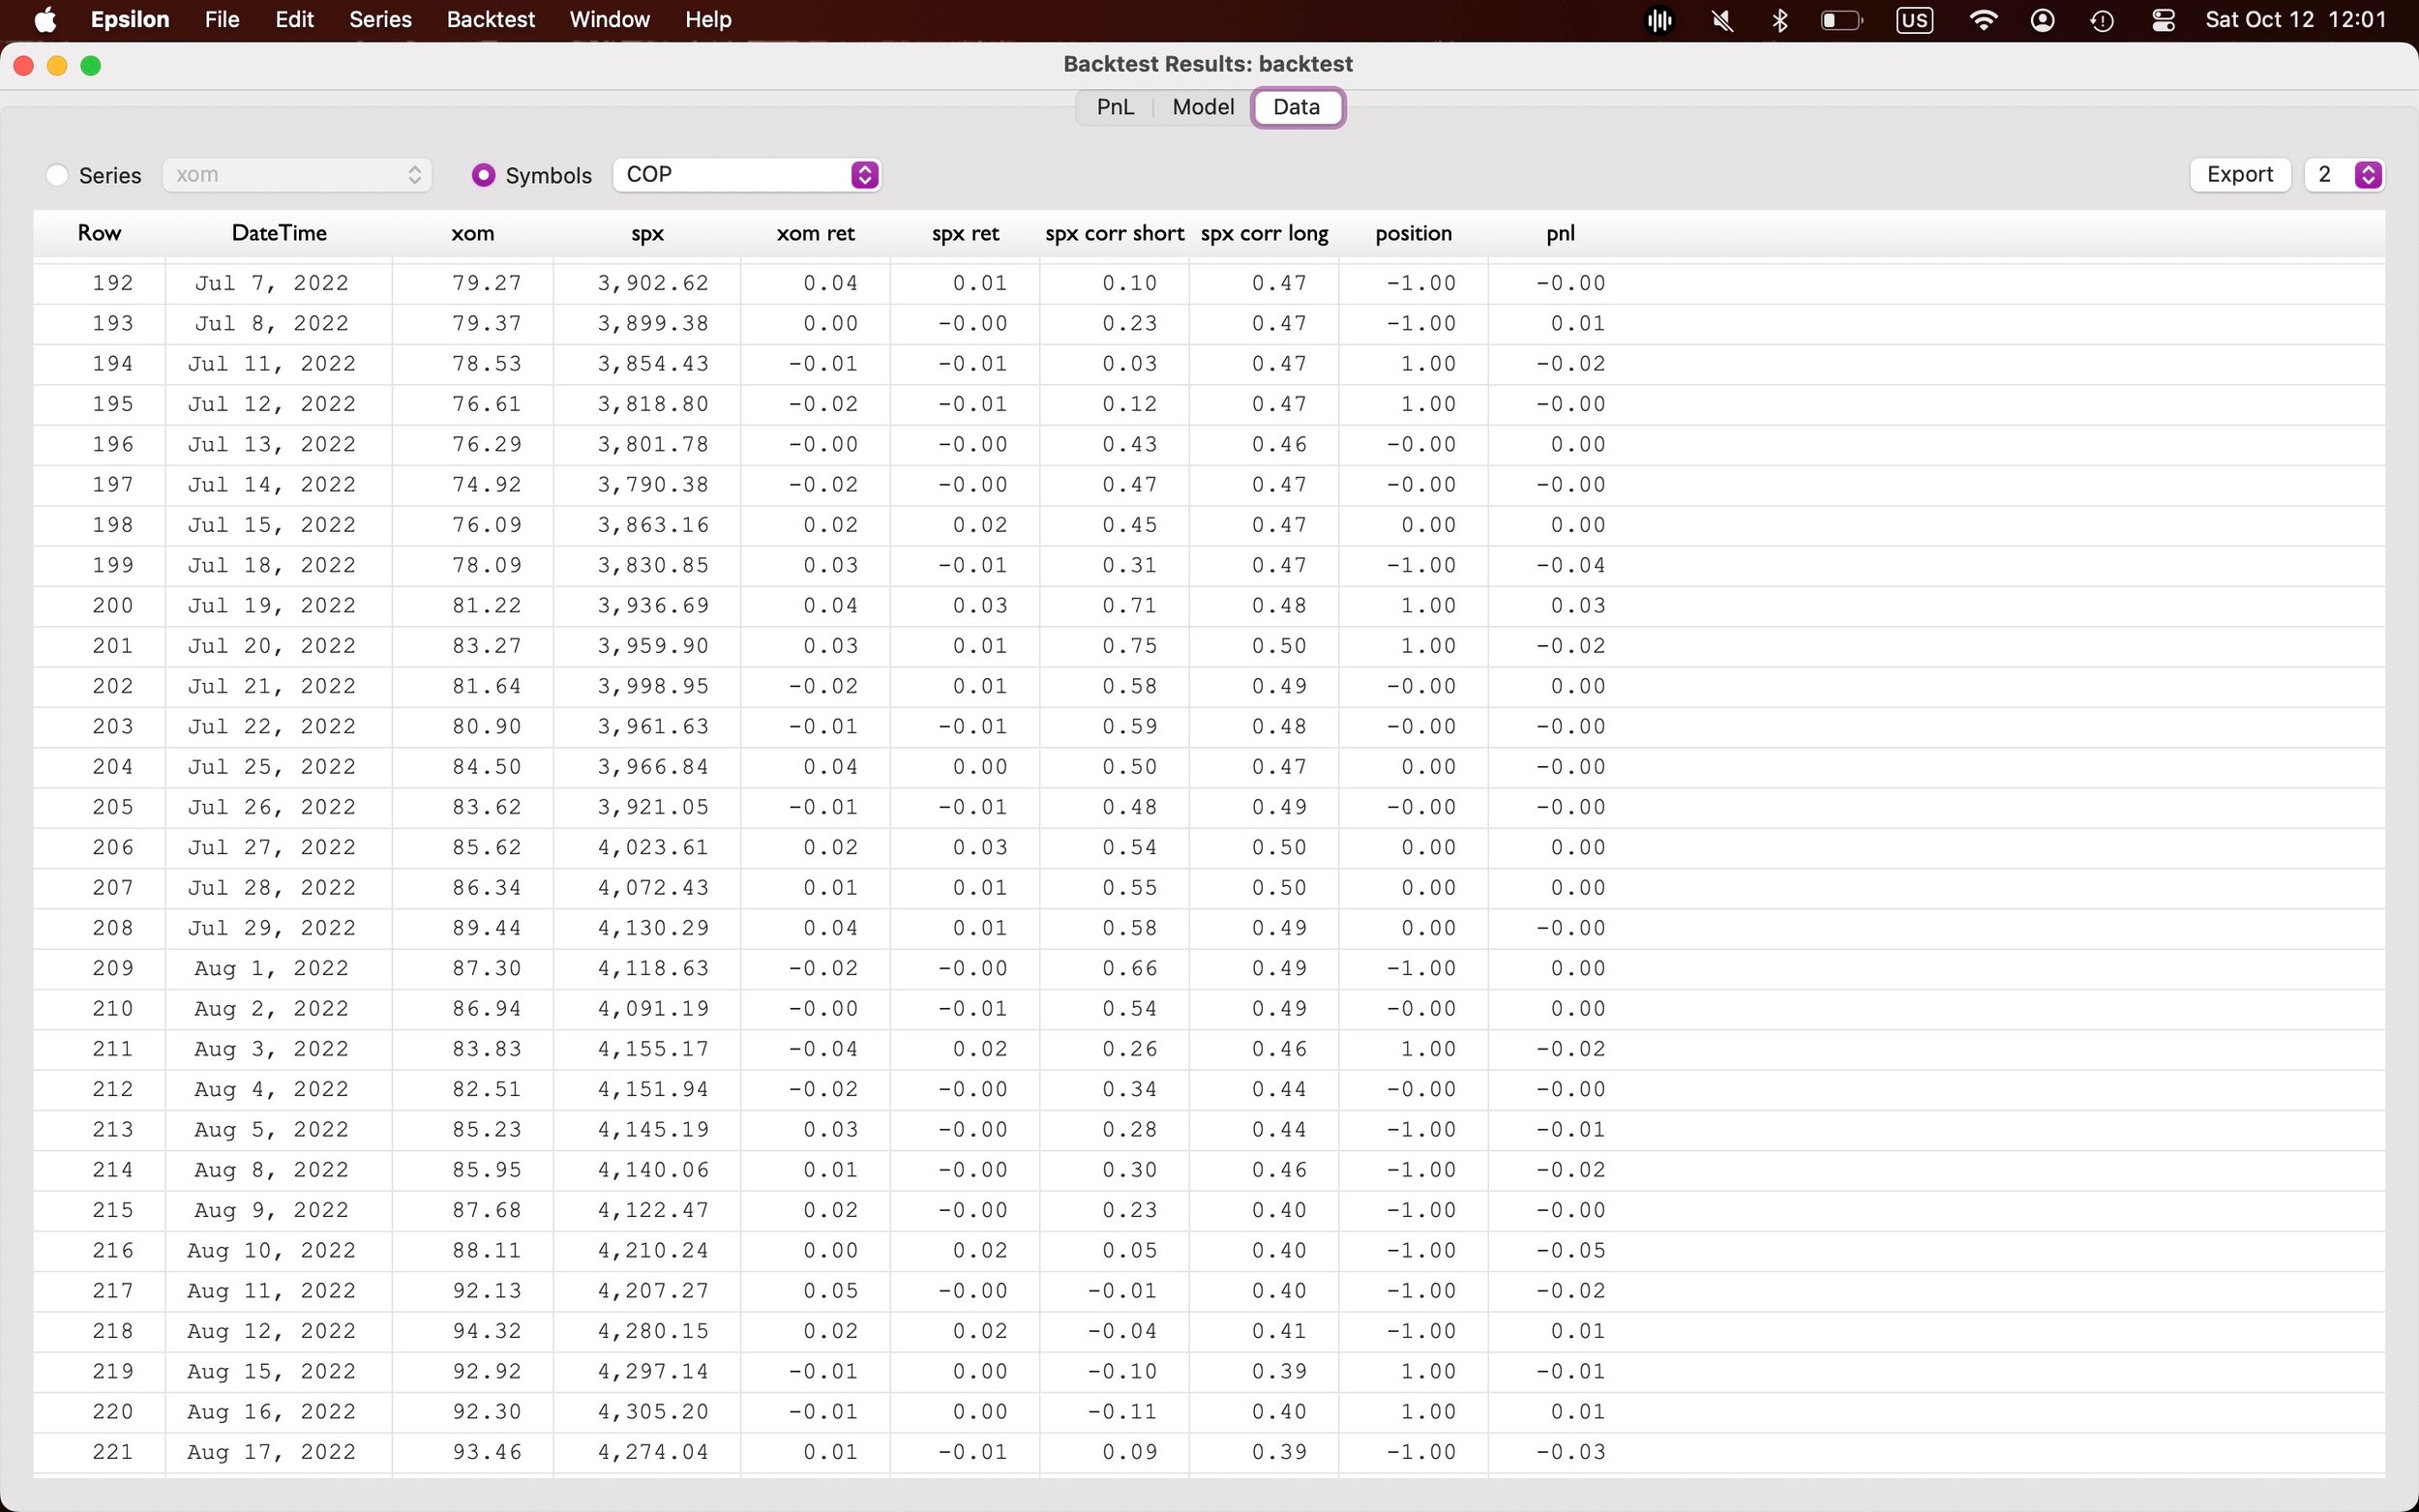Open the audio waveform menu bar icon

point(1659,20)
